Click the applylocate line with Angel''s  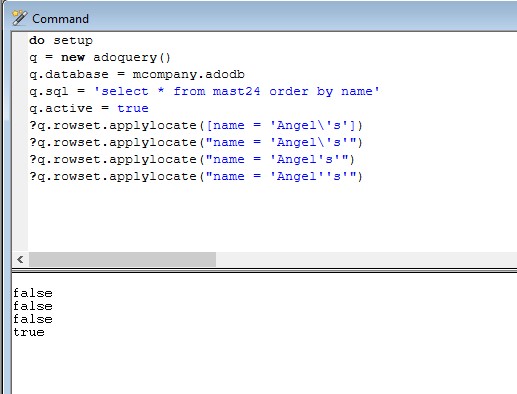pyautogui.click(x=196, y=176)
